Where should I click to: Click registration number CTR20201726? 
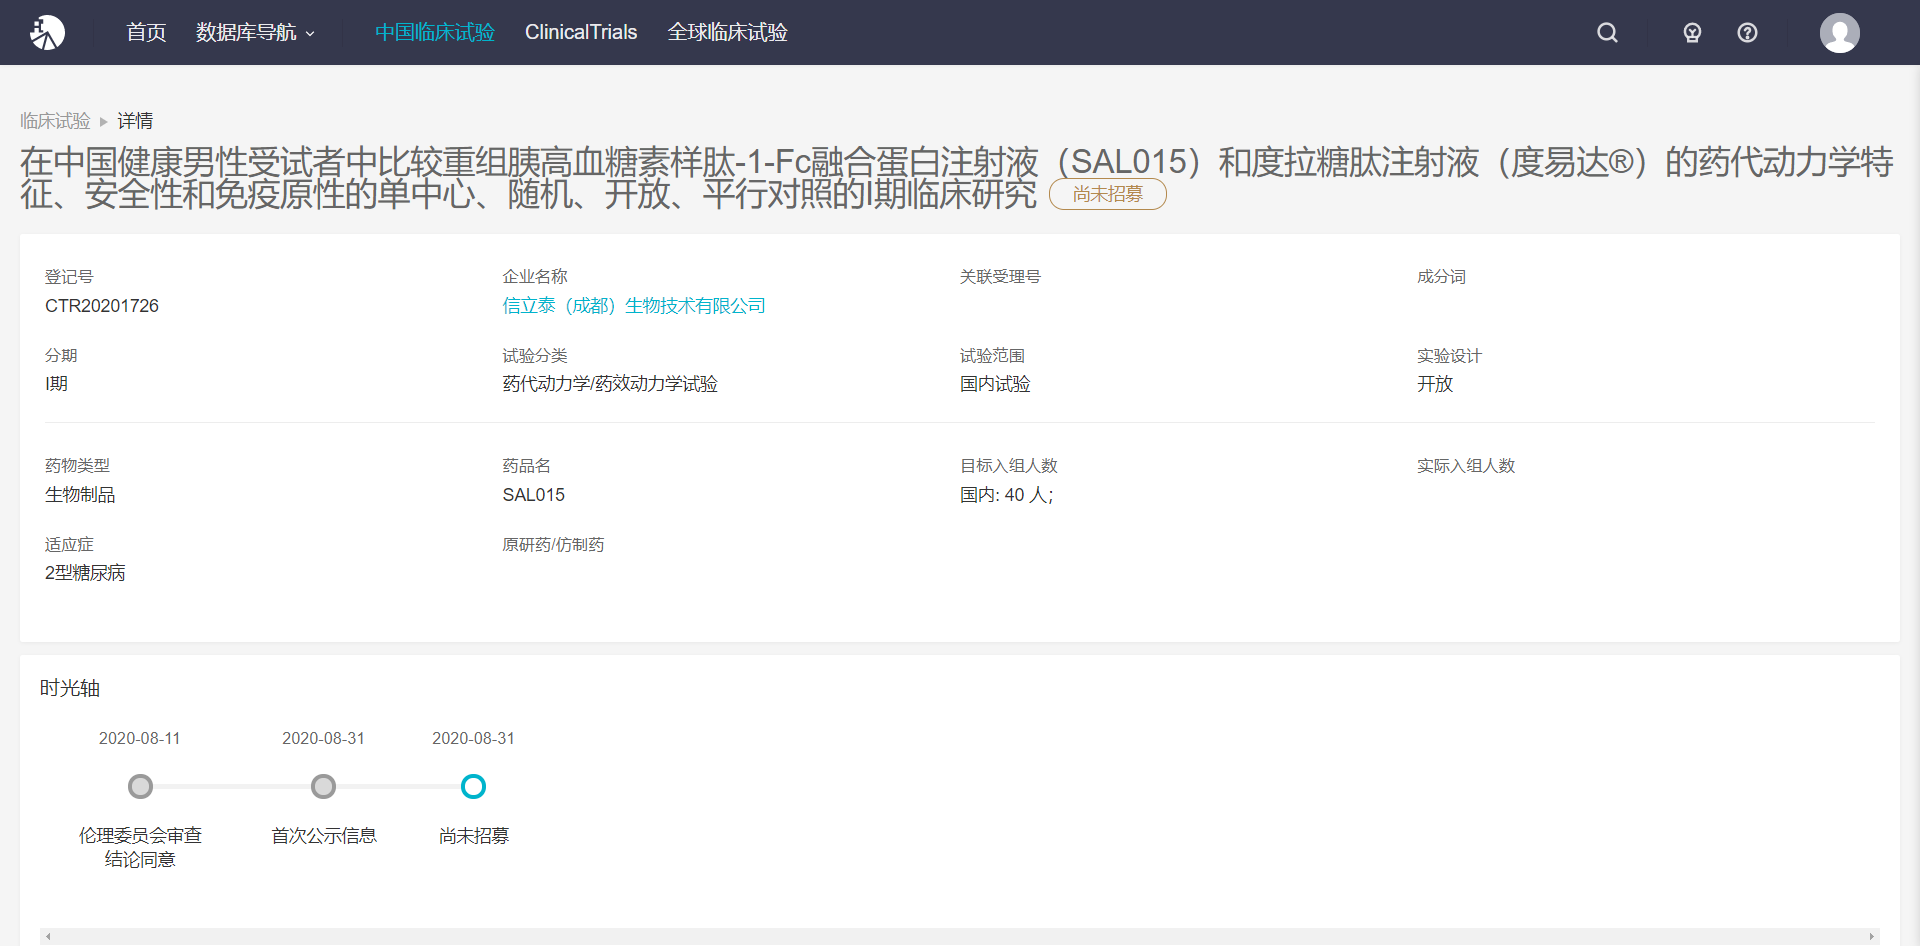coord(102,305)
